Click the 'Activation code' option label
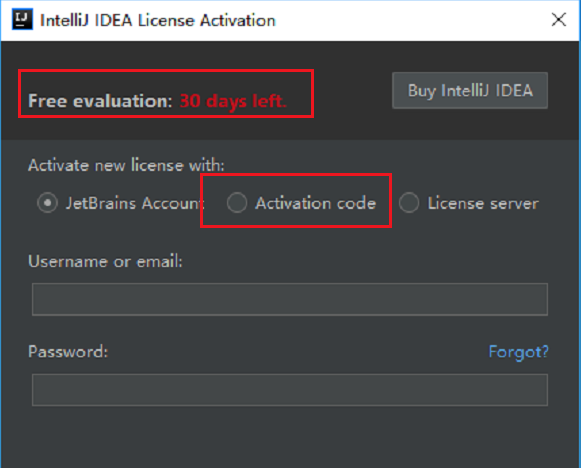This screenshot has height=468, width=581. [315, 203]
